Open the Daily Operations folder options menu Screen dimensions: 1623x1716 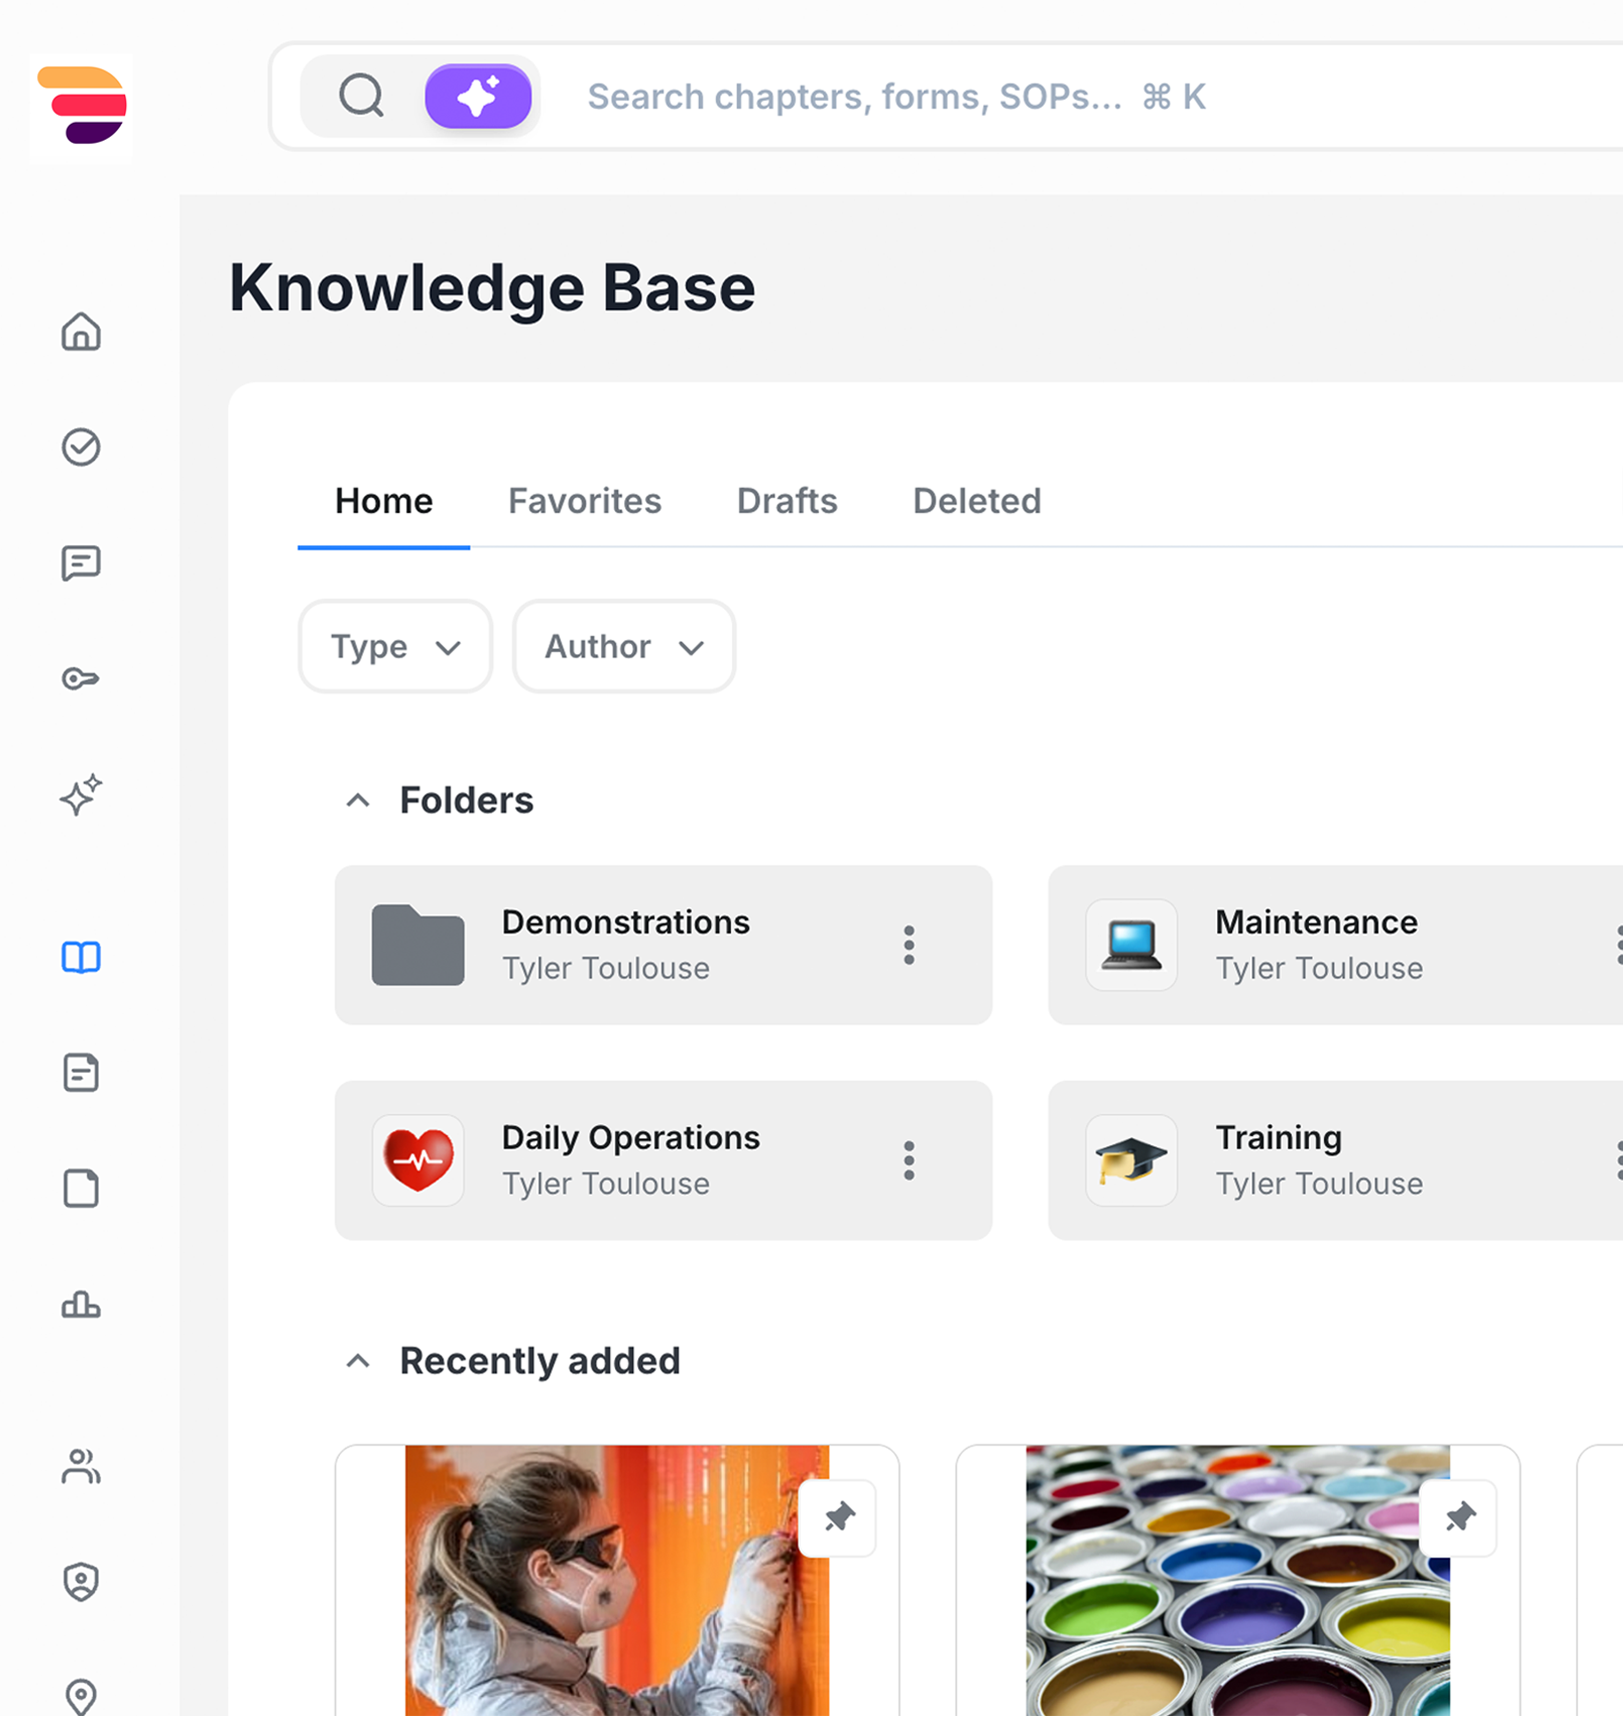(909, 1160)
